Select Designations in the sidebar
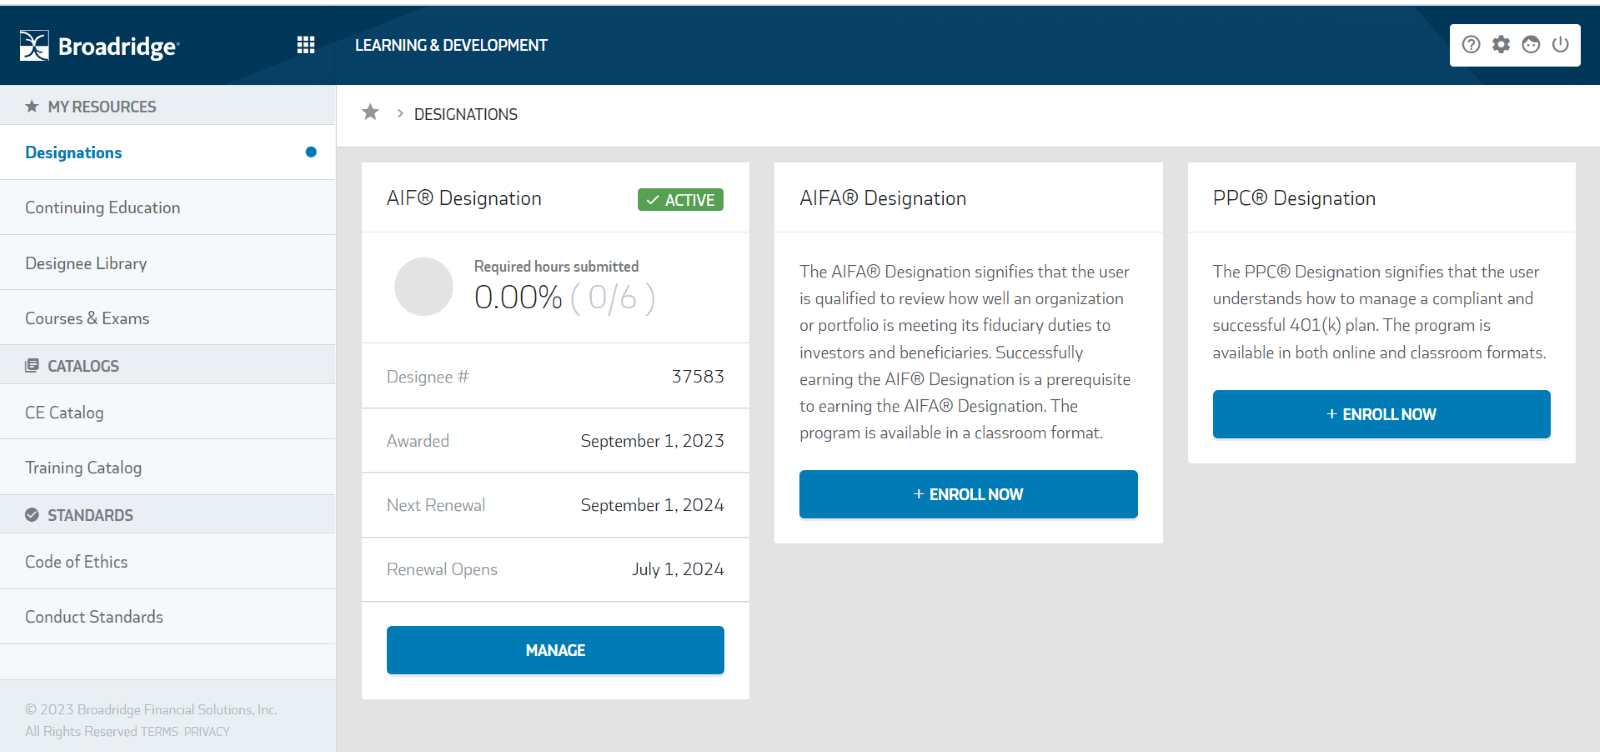This screenshot has height=752, width=1600. pyautogui.click(x=168, y=152)
